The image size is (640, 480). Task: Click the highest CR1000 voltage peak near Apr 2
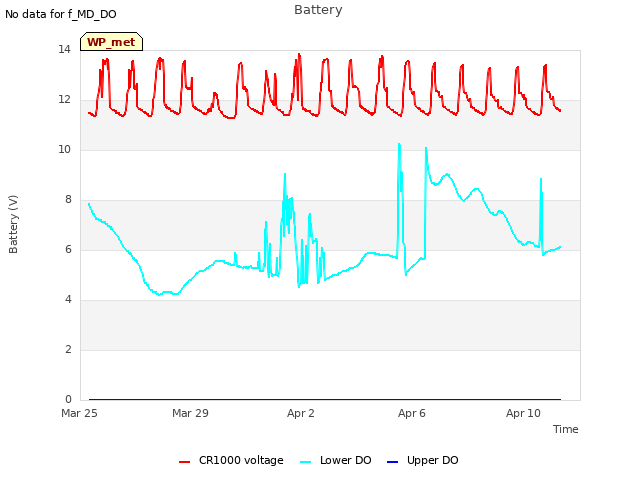[x=299, y=54]
